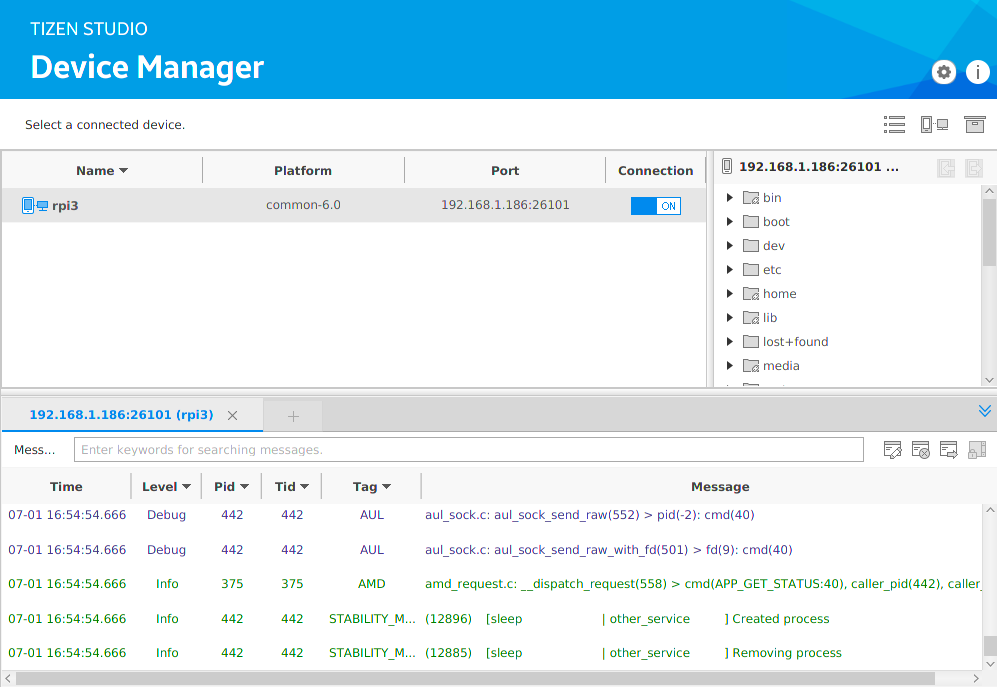Add a new log tab with plus
Viewport: 997px width, 687px height.
coord(293,416)
